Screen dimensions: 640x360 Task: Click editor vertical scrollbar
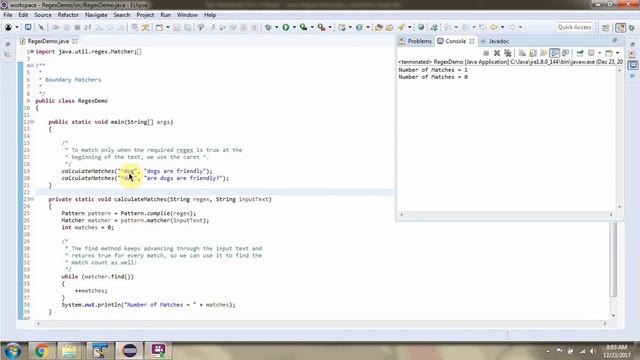coord(613,259)
